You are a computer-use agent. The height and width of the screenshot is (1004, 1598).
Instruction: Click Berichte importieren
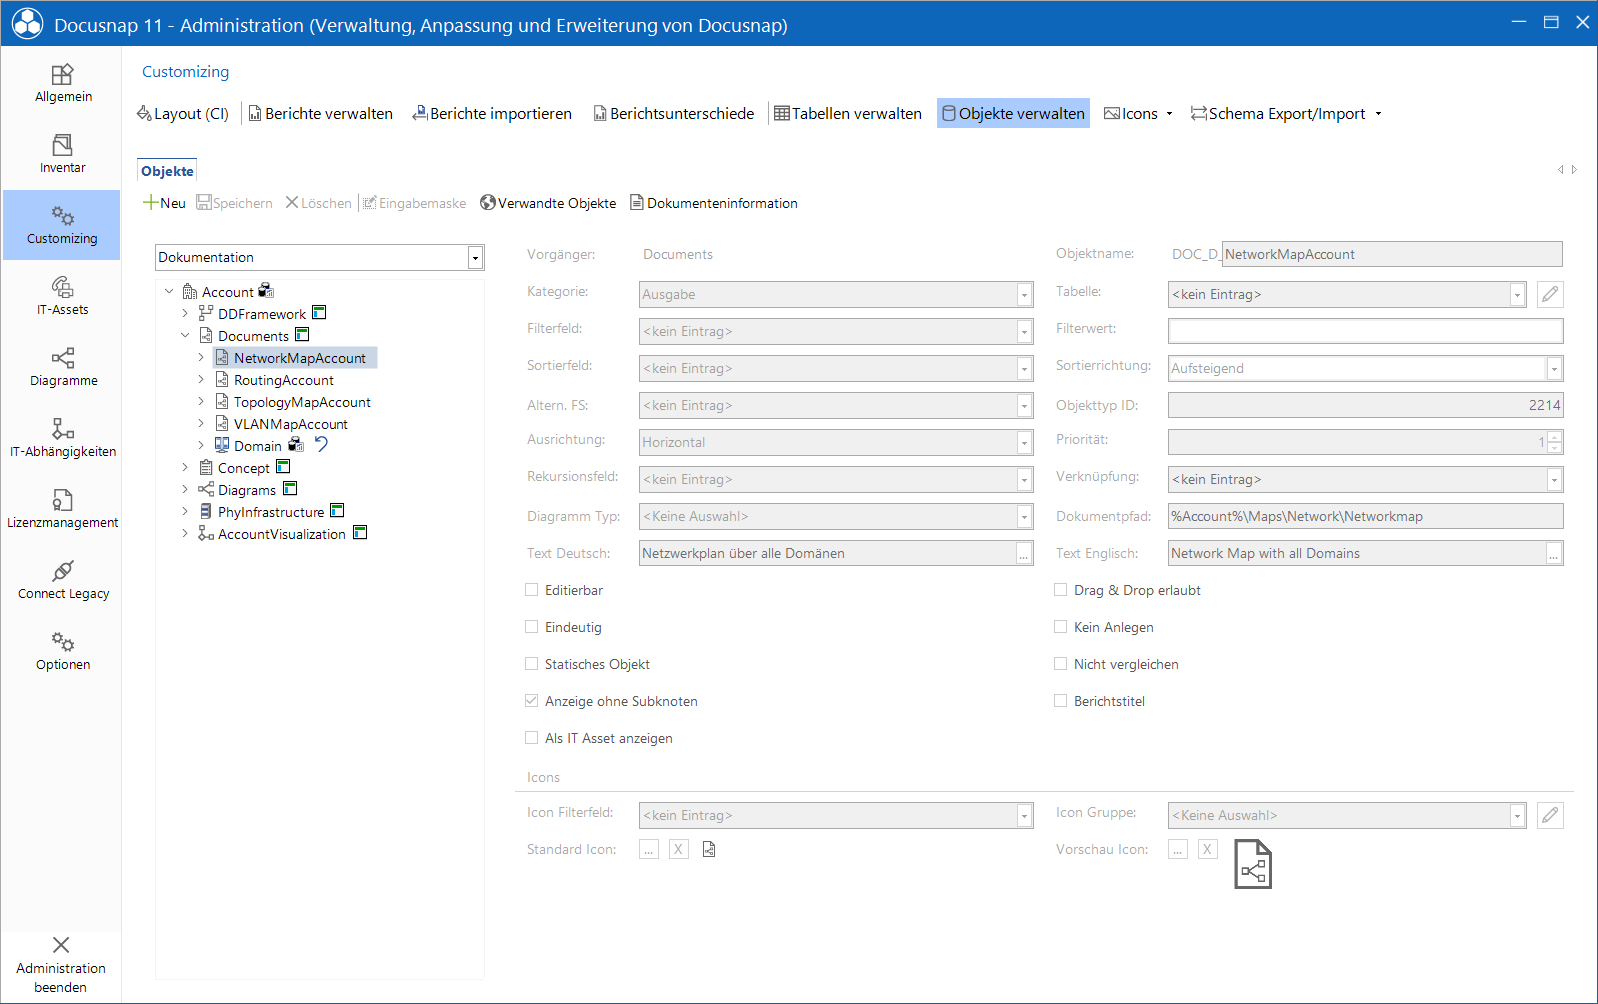point(492,114)
